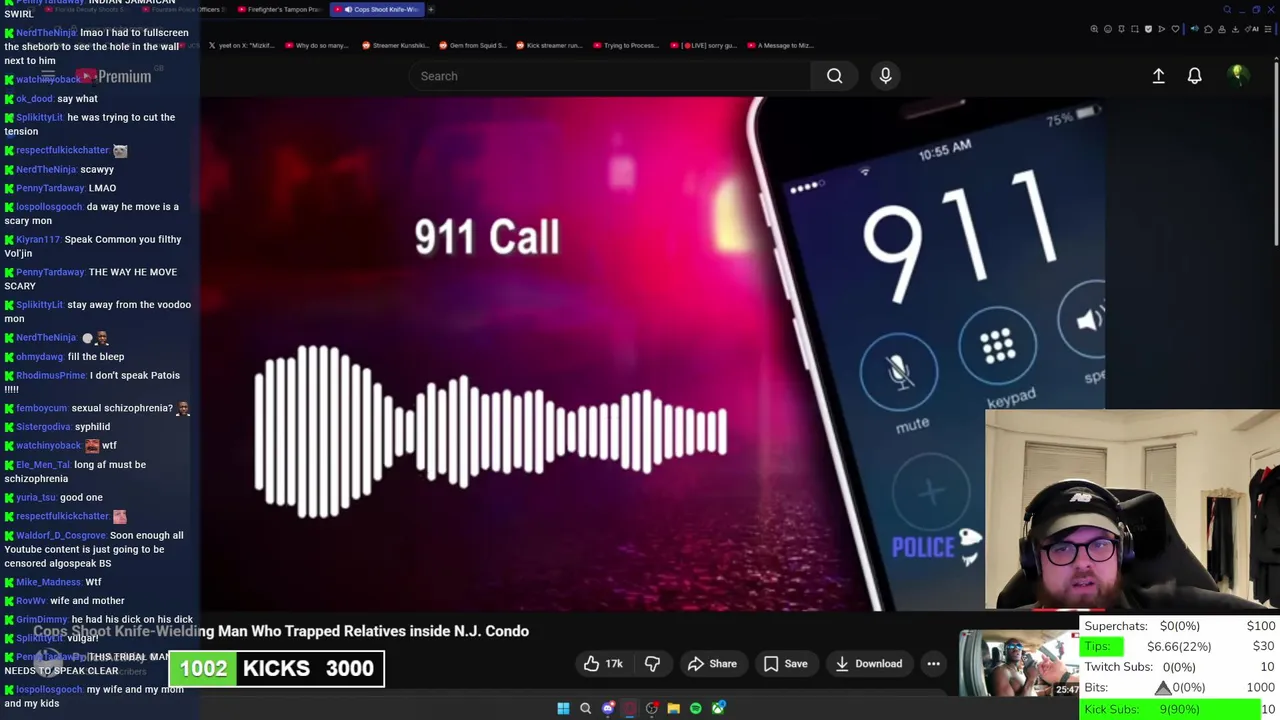Viewport: 1280px width, 720px height.
Task: Open the Easy setup sliders menu
Action: [1267, 29]
